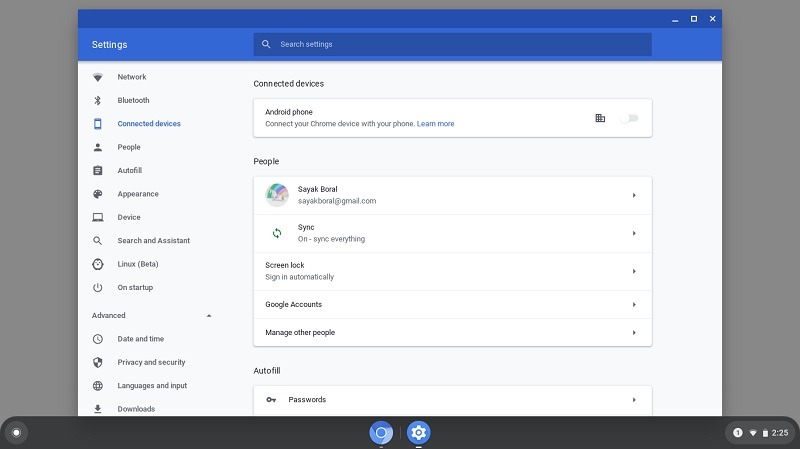The image size is (800, 449).
Task: Click the Advanced section label
Action: [109, 316]
